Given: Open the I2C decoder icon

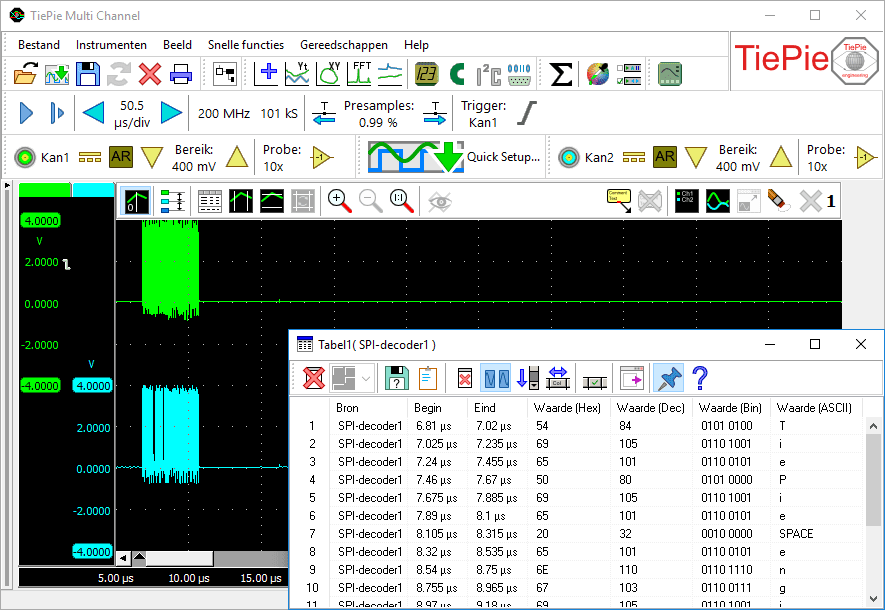Looking at the screenshot, I should pos(488,74).
